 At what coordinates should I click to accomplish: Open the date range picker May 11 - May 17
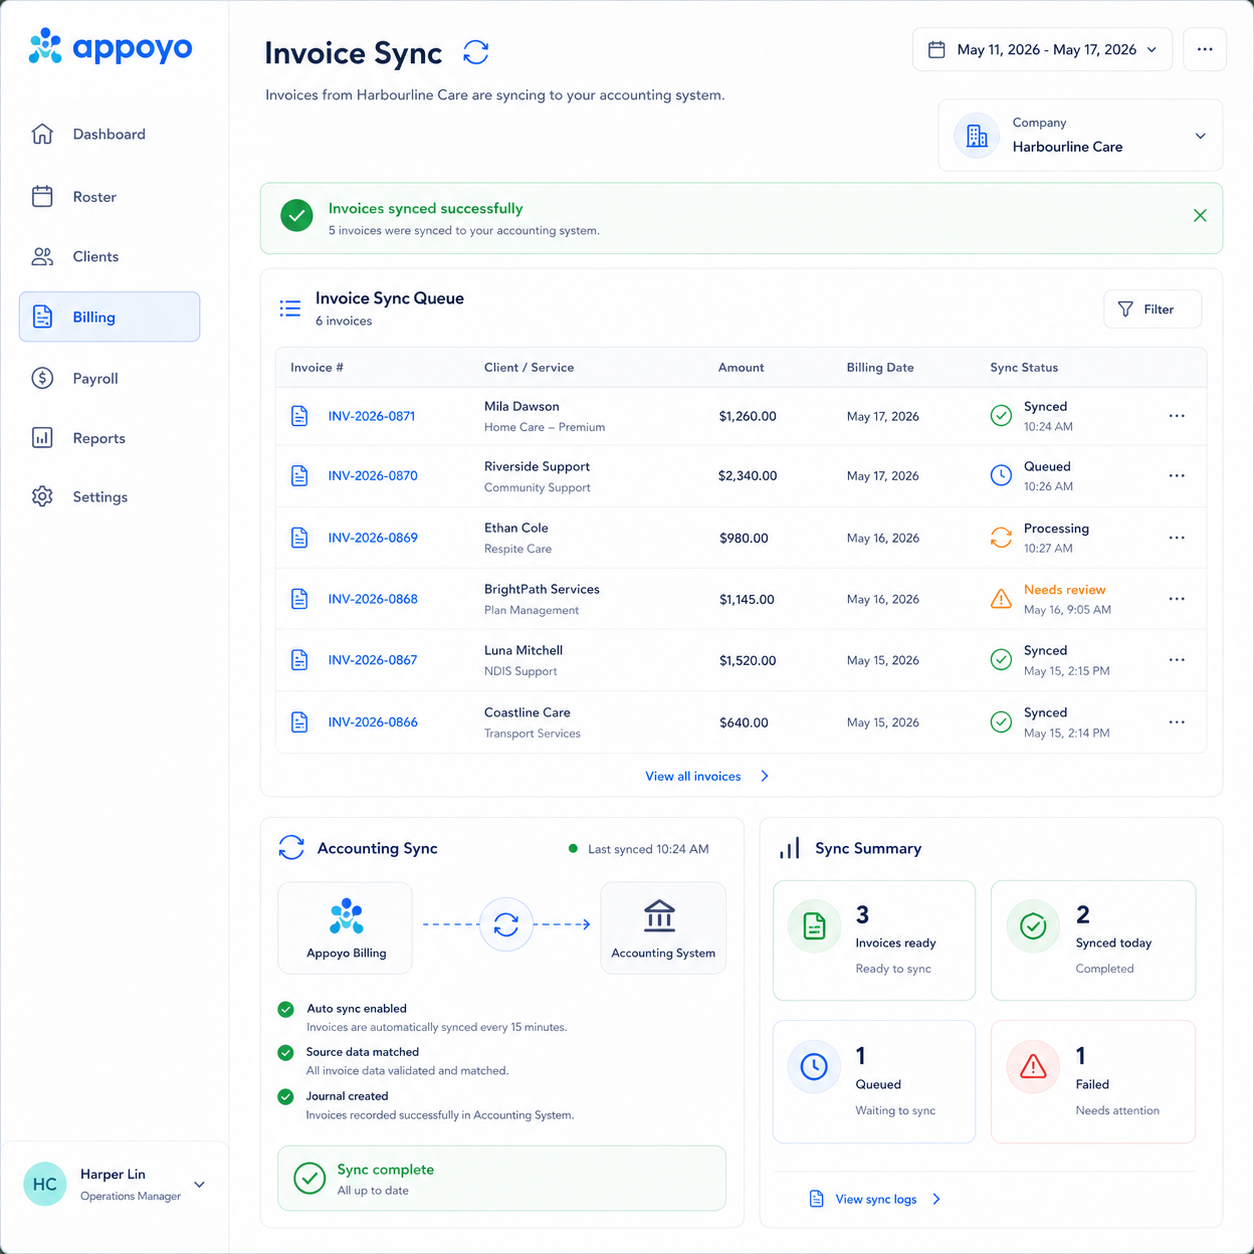[1042, 49]
